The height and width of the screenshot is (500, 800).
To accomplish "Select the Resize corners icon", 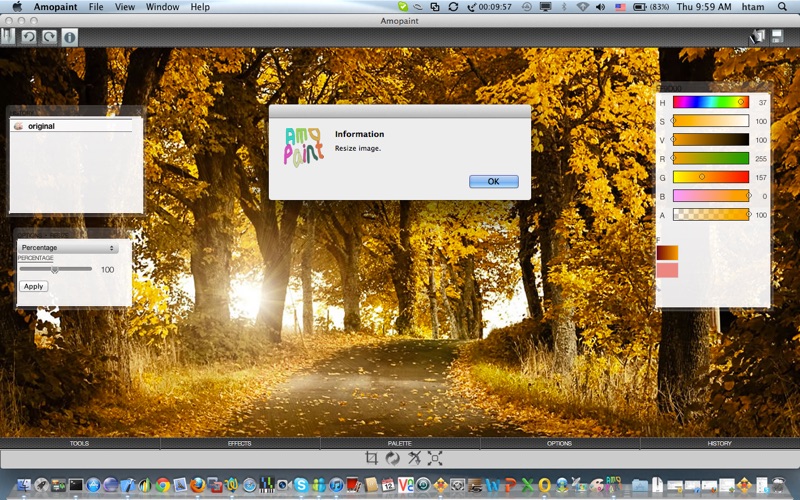I will [x=435, y=458].
